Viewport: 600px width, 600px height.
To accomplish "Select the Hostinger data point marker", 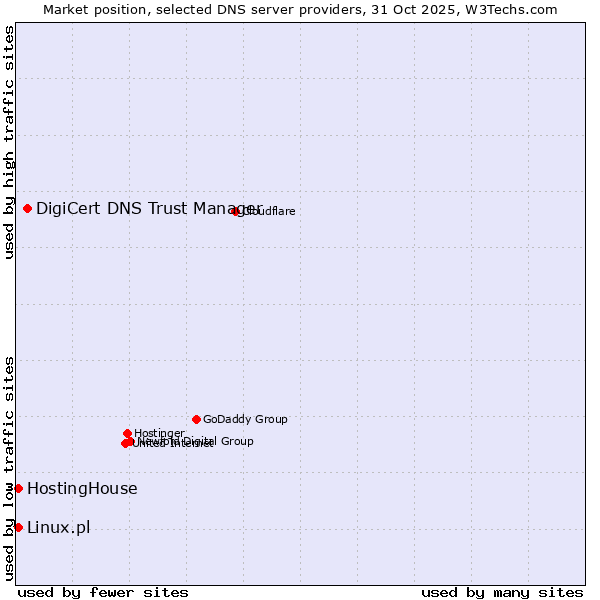I will coord(127,433).
